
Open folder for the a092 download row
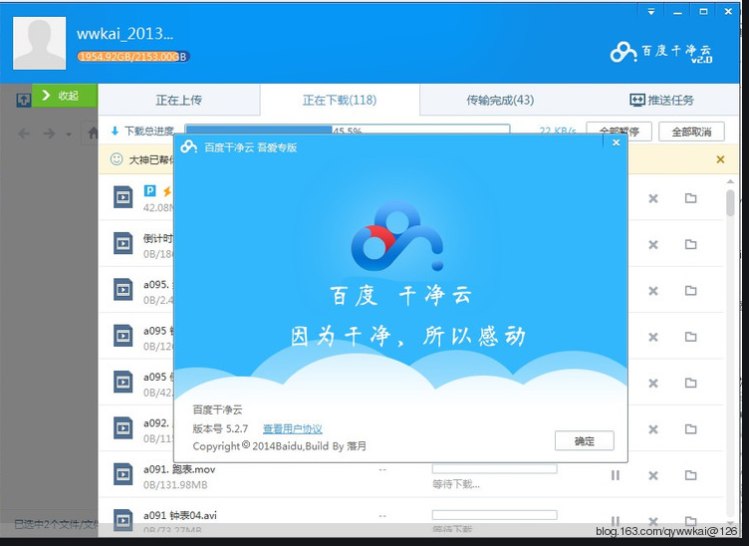pyautogui.click(x=690, y=429)
